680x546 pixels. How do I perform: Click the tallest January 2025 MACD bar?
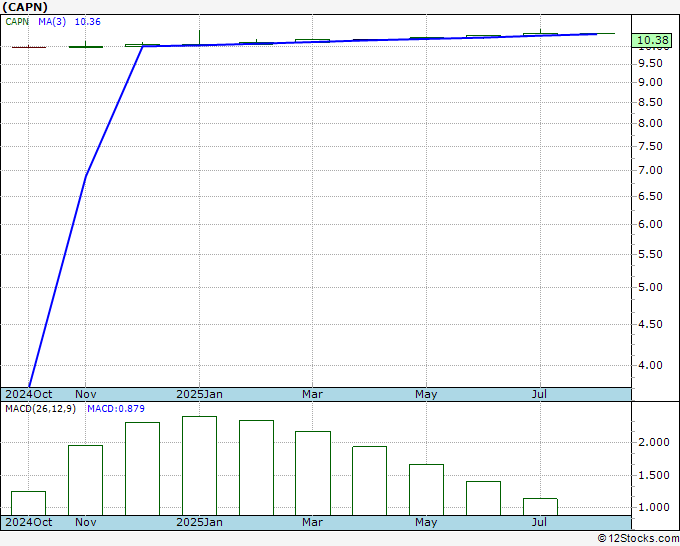(199, 466)
